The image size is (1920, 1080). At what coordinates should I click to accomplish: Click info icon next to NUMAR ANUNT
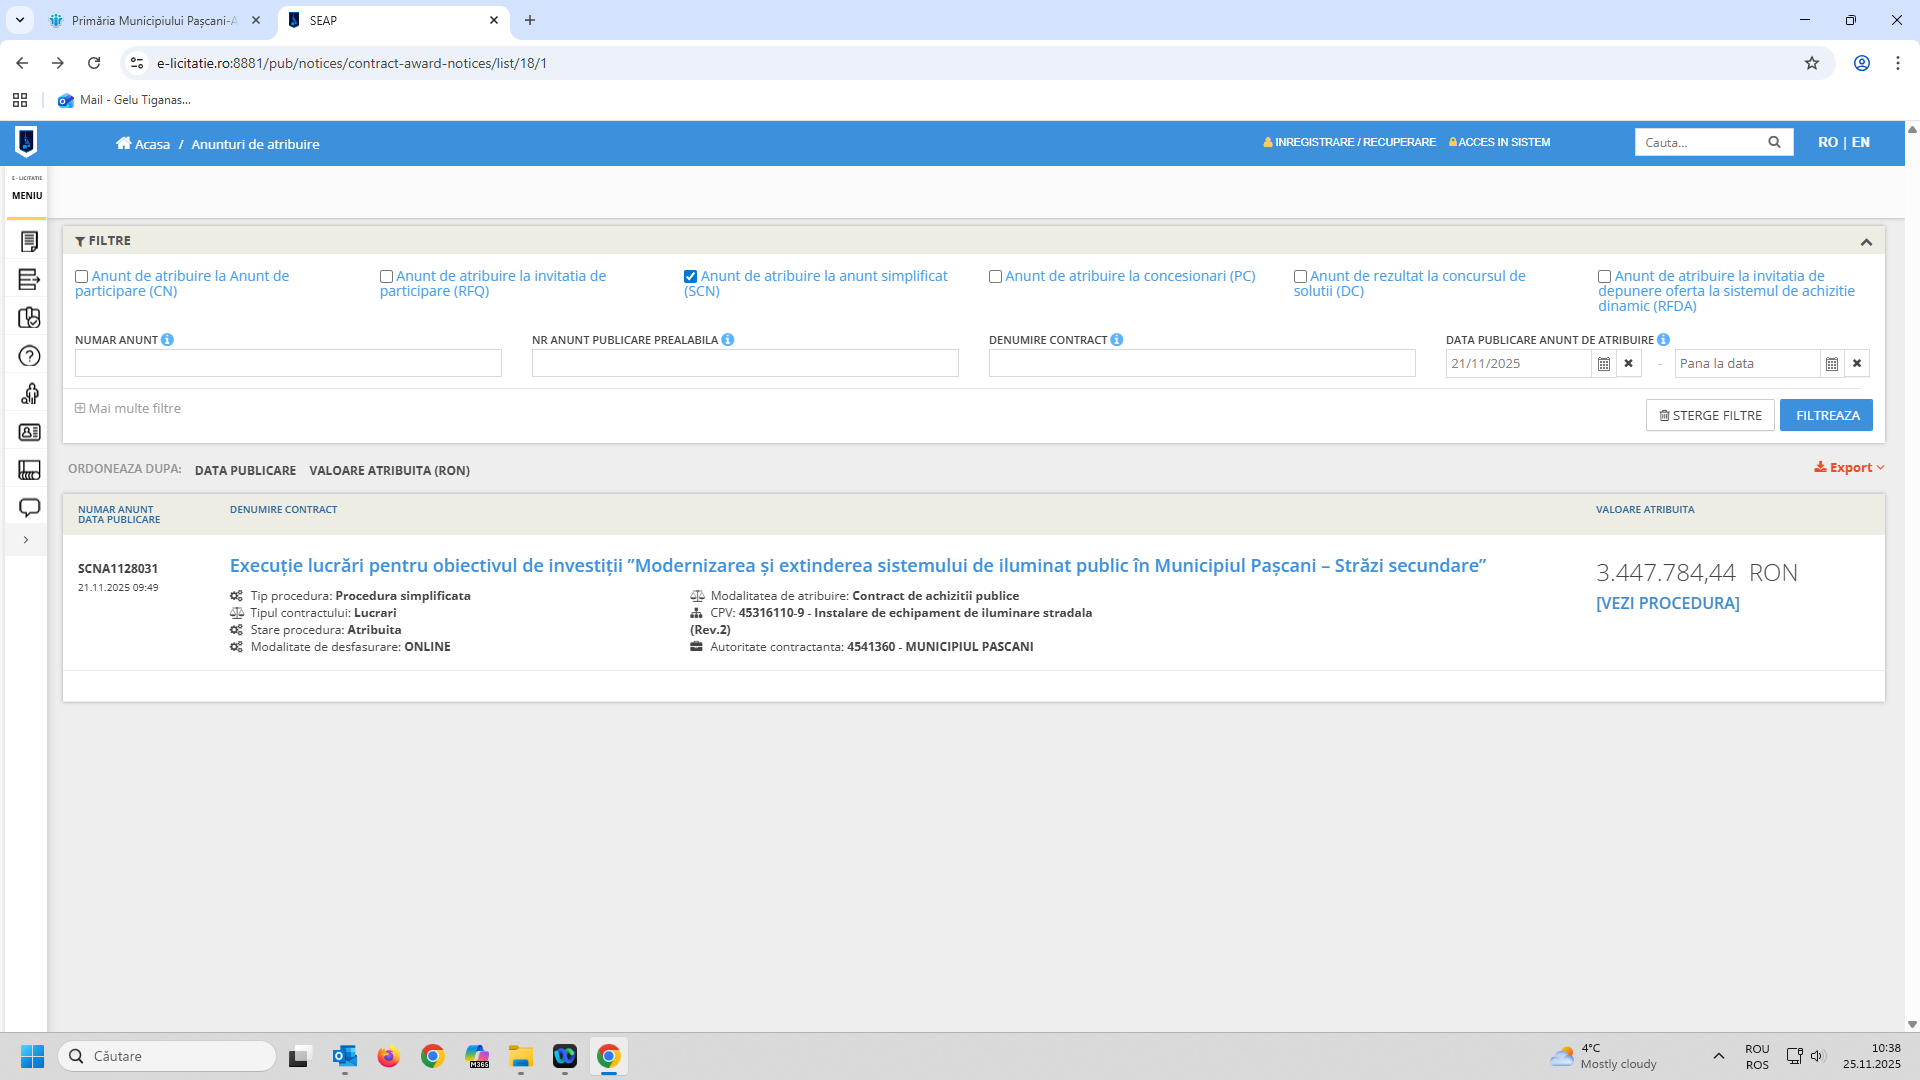tap(167, 340)
